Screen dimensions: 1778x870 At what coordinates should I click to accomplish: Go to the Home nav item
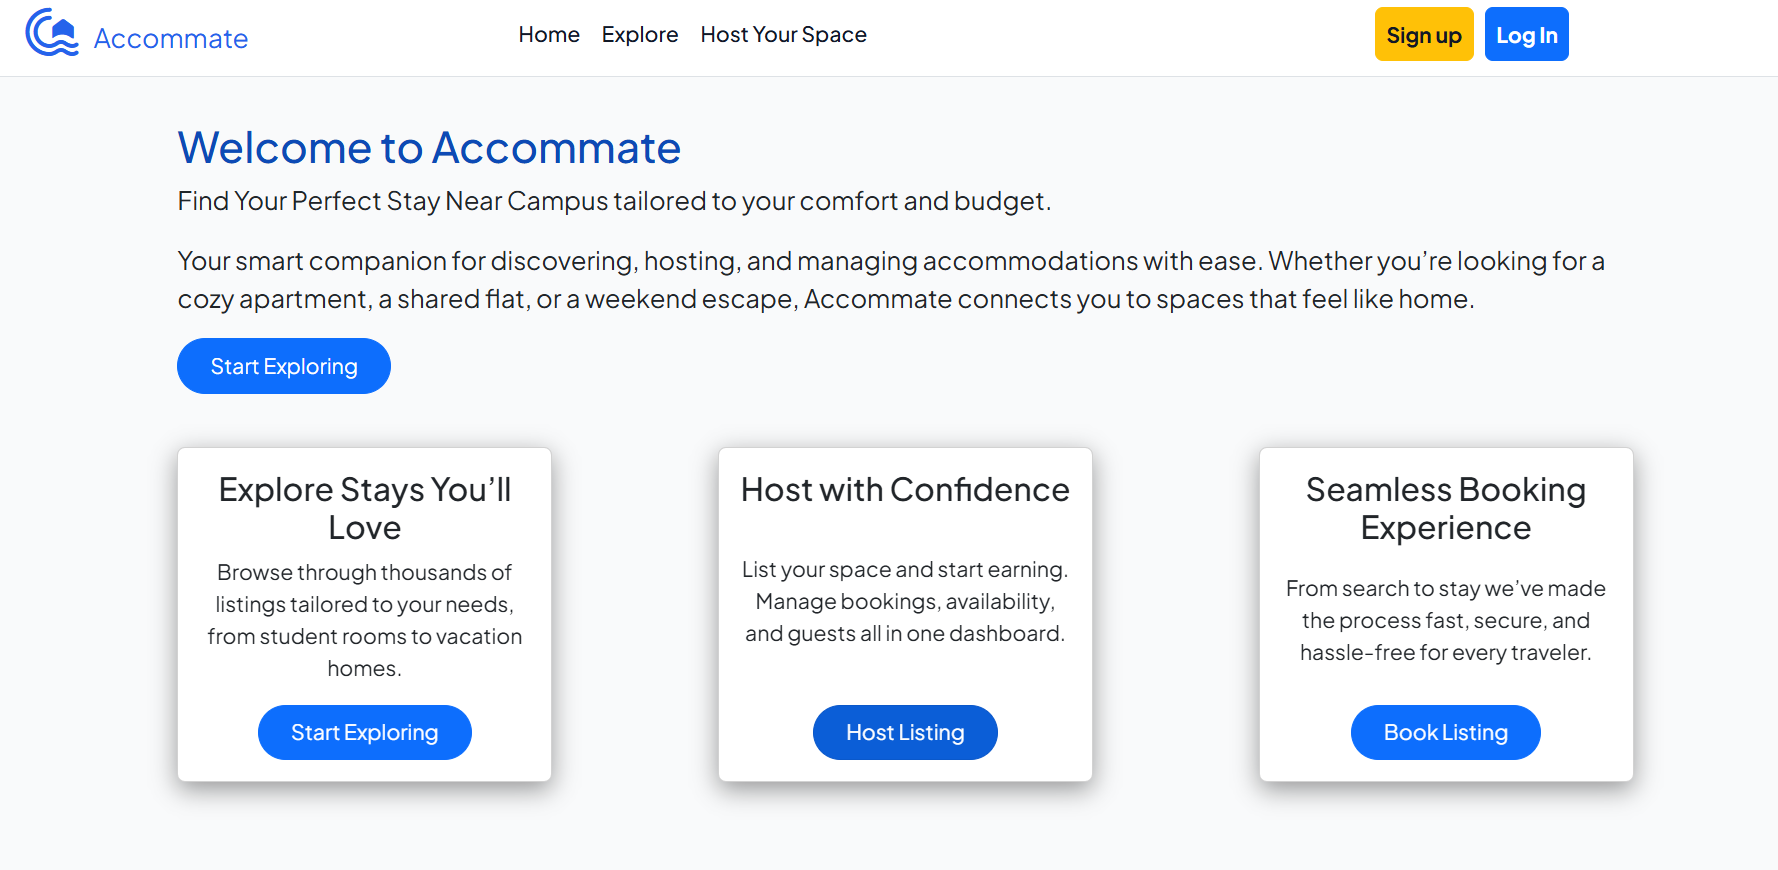point(549,35)
